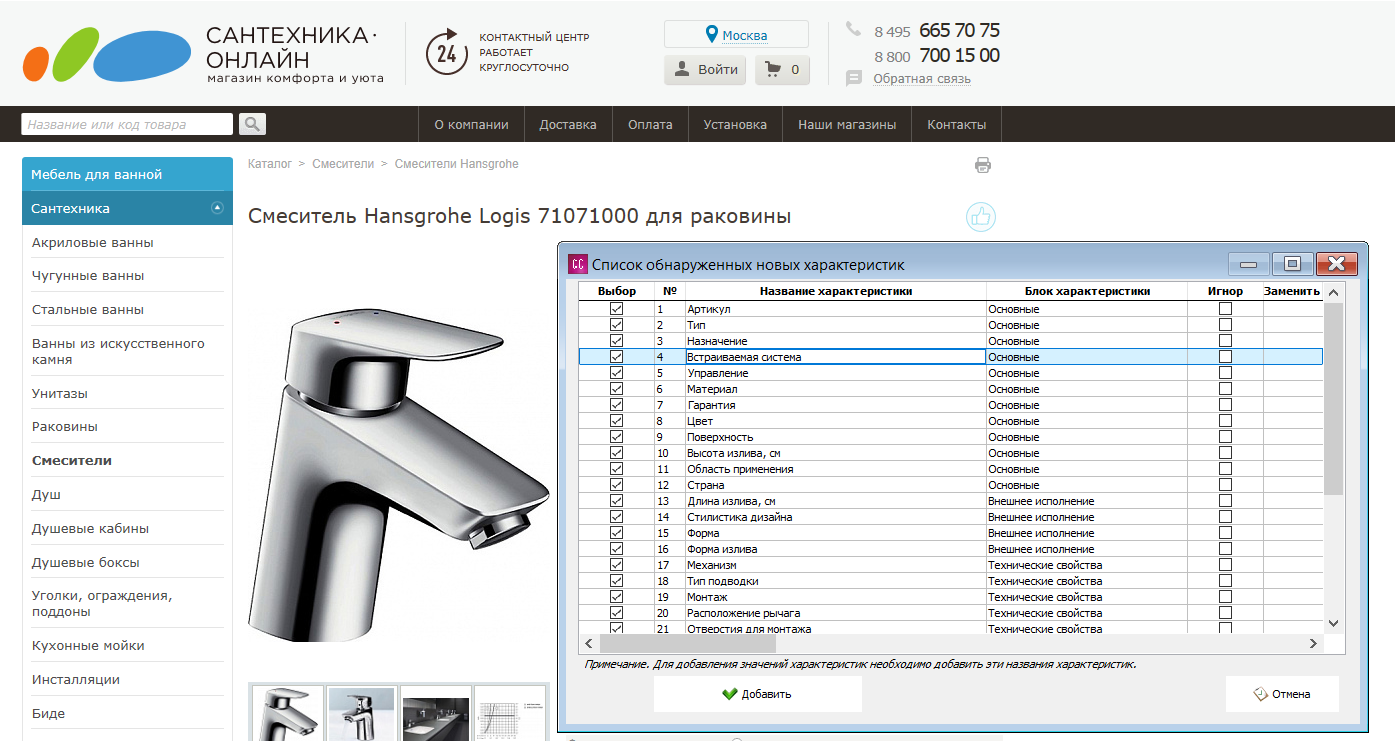Open the Установка menu item

[735, 125]
